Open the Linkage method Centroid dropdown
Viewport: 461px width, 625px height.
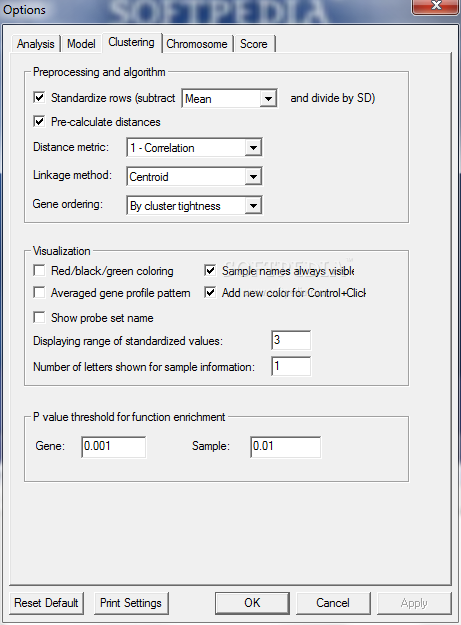coord(194,177)
